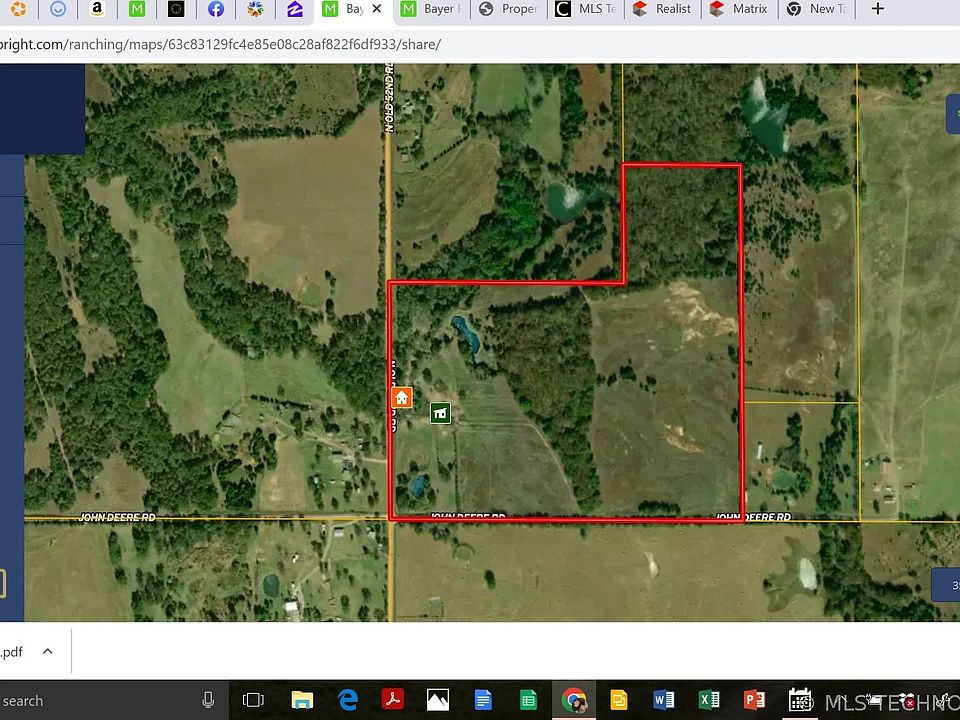Click the Windows taskbar search box
The height and width of the screenshot is (720, 960).
(90, 700)
